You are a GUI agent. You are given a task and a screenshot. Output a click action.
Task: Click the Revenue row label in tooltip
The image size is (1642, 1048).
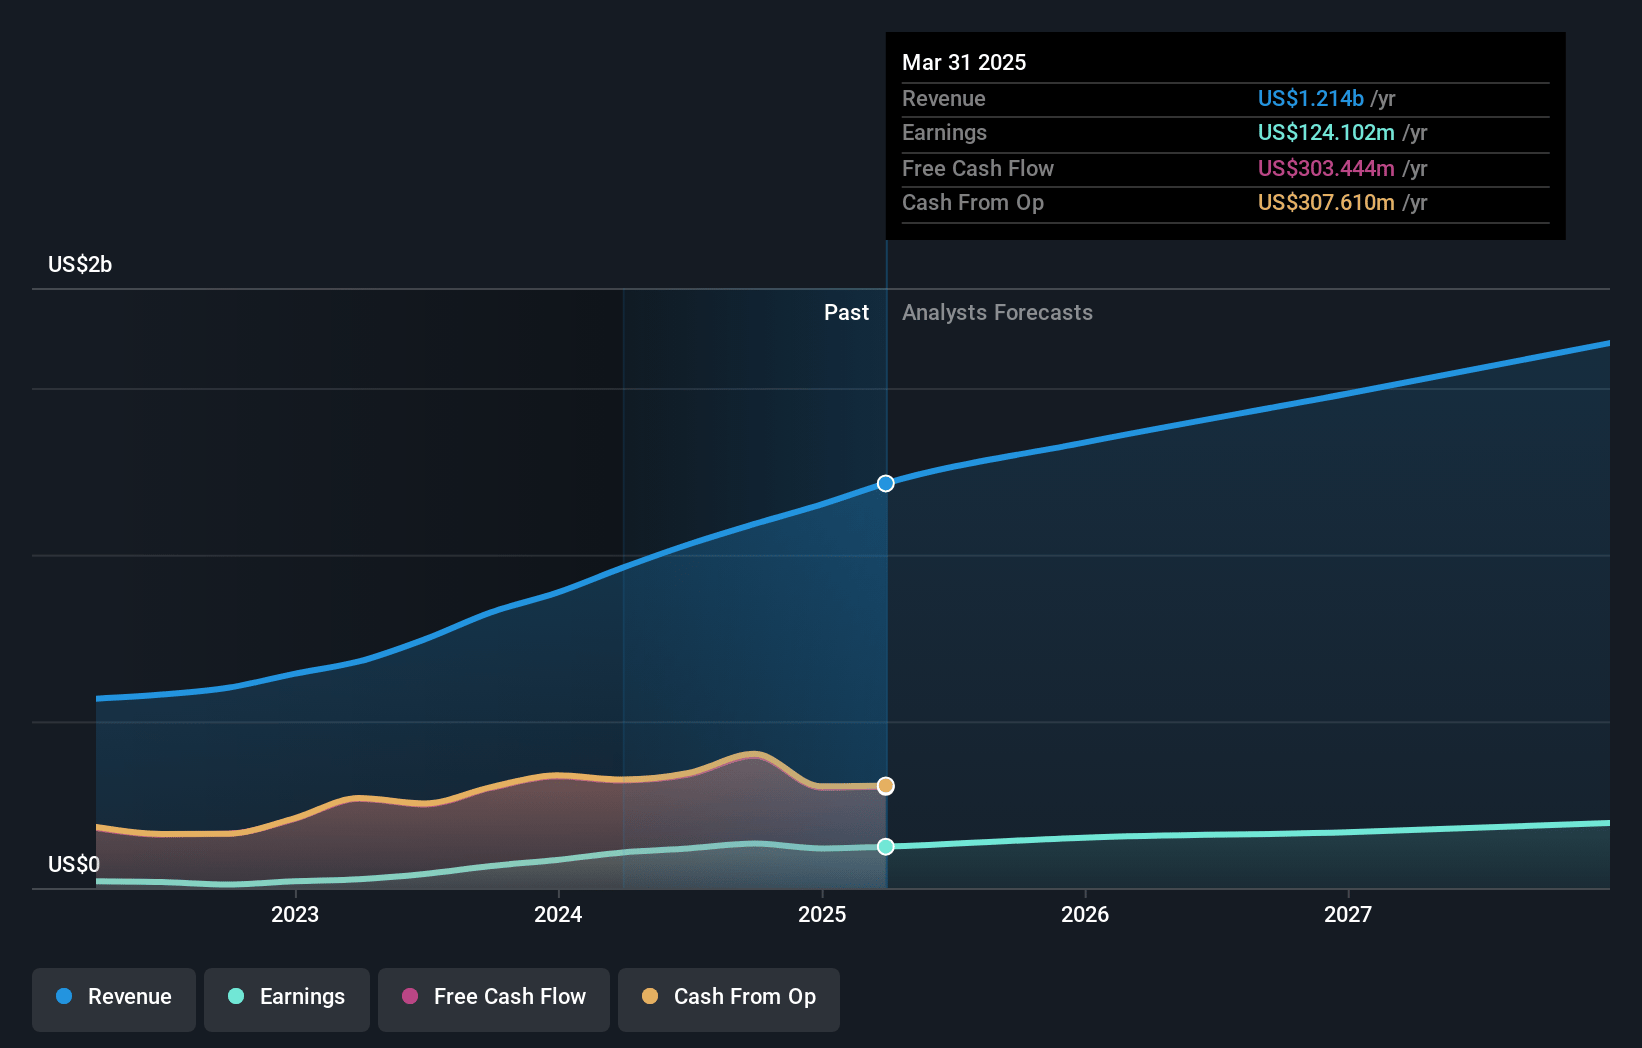(943, 98)
